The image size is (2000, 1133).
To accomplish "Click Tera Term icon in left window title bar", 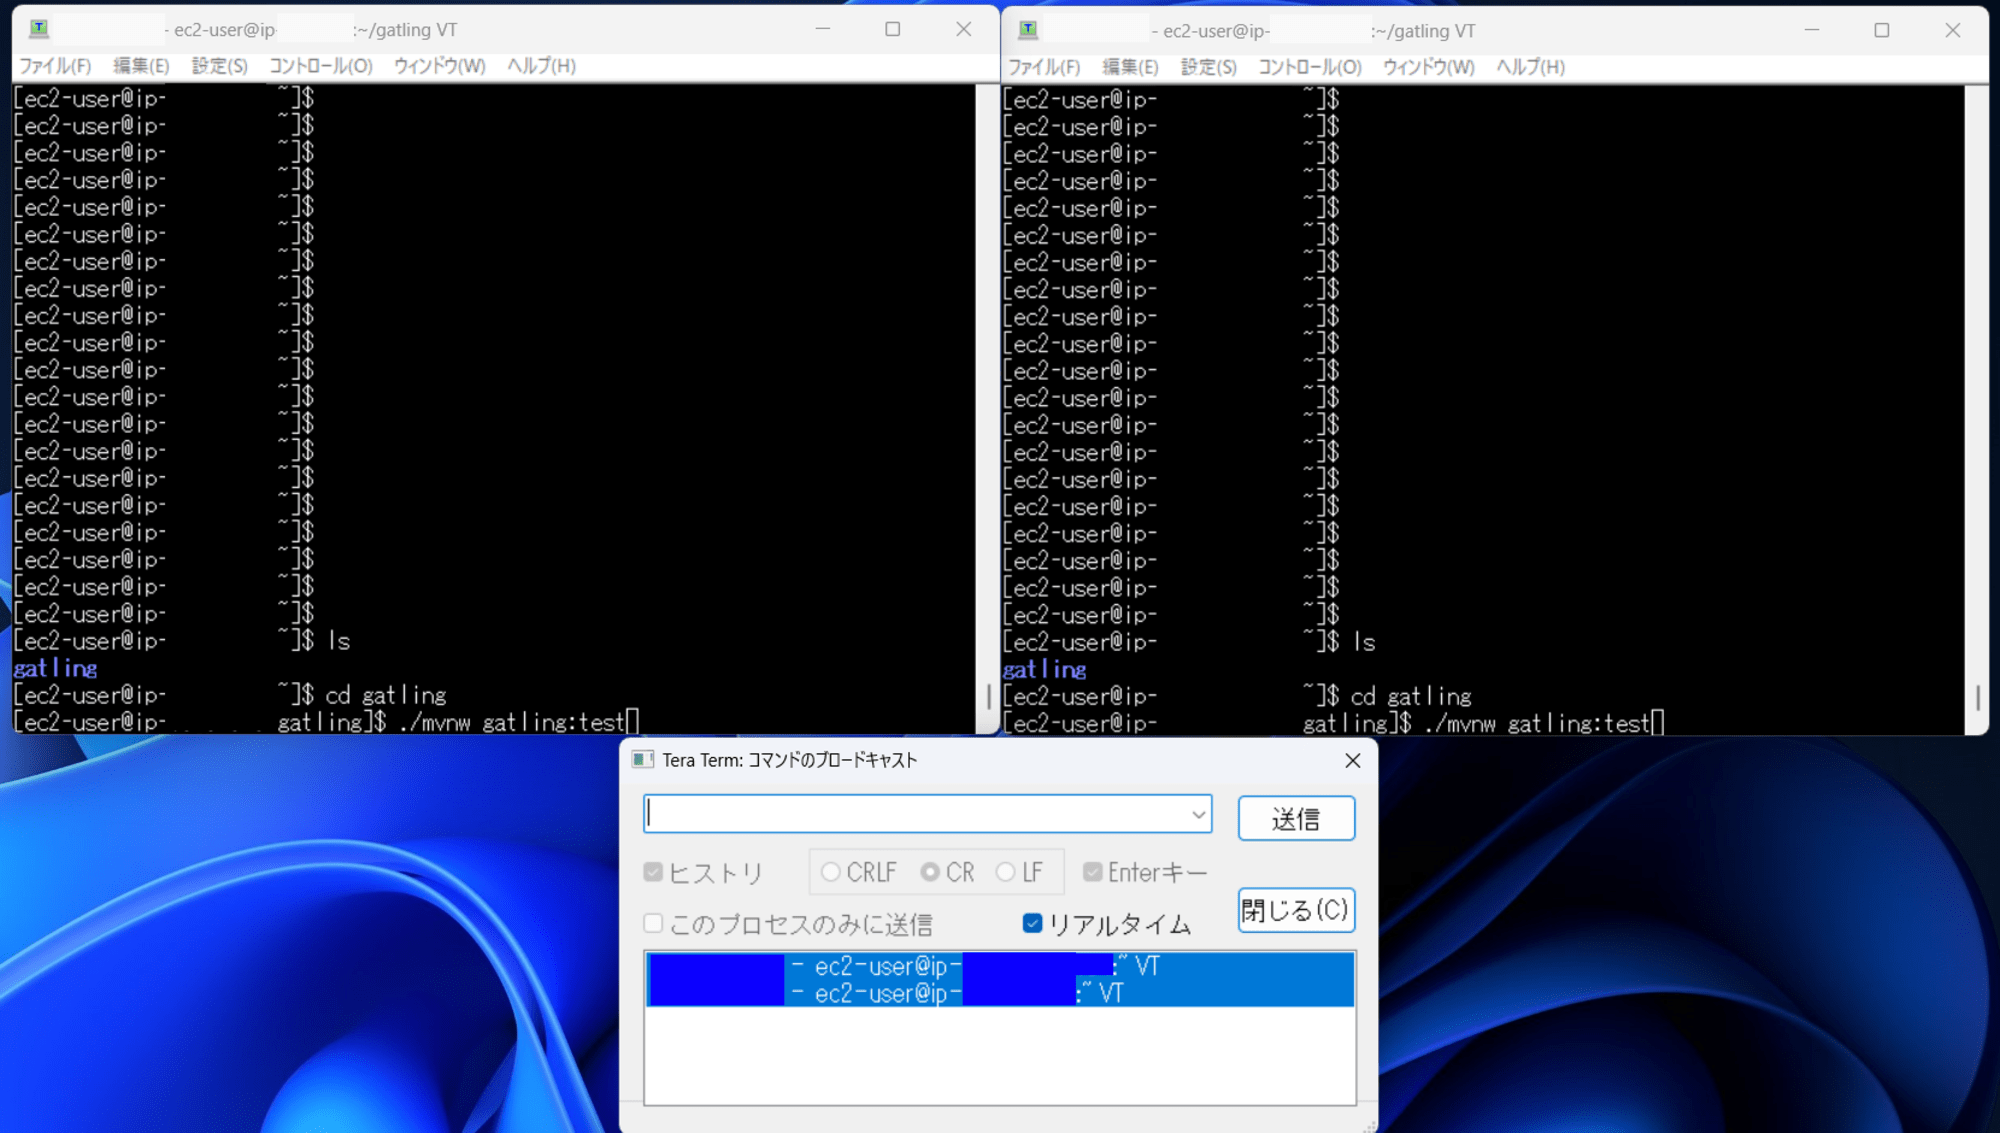I will (39, 29).
